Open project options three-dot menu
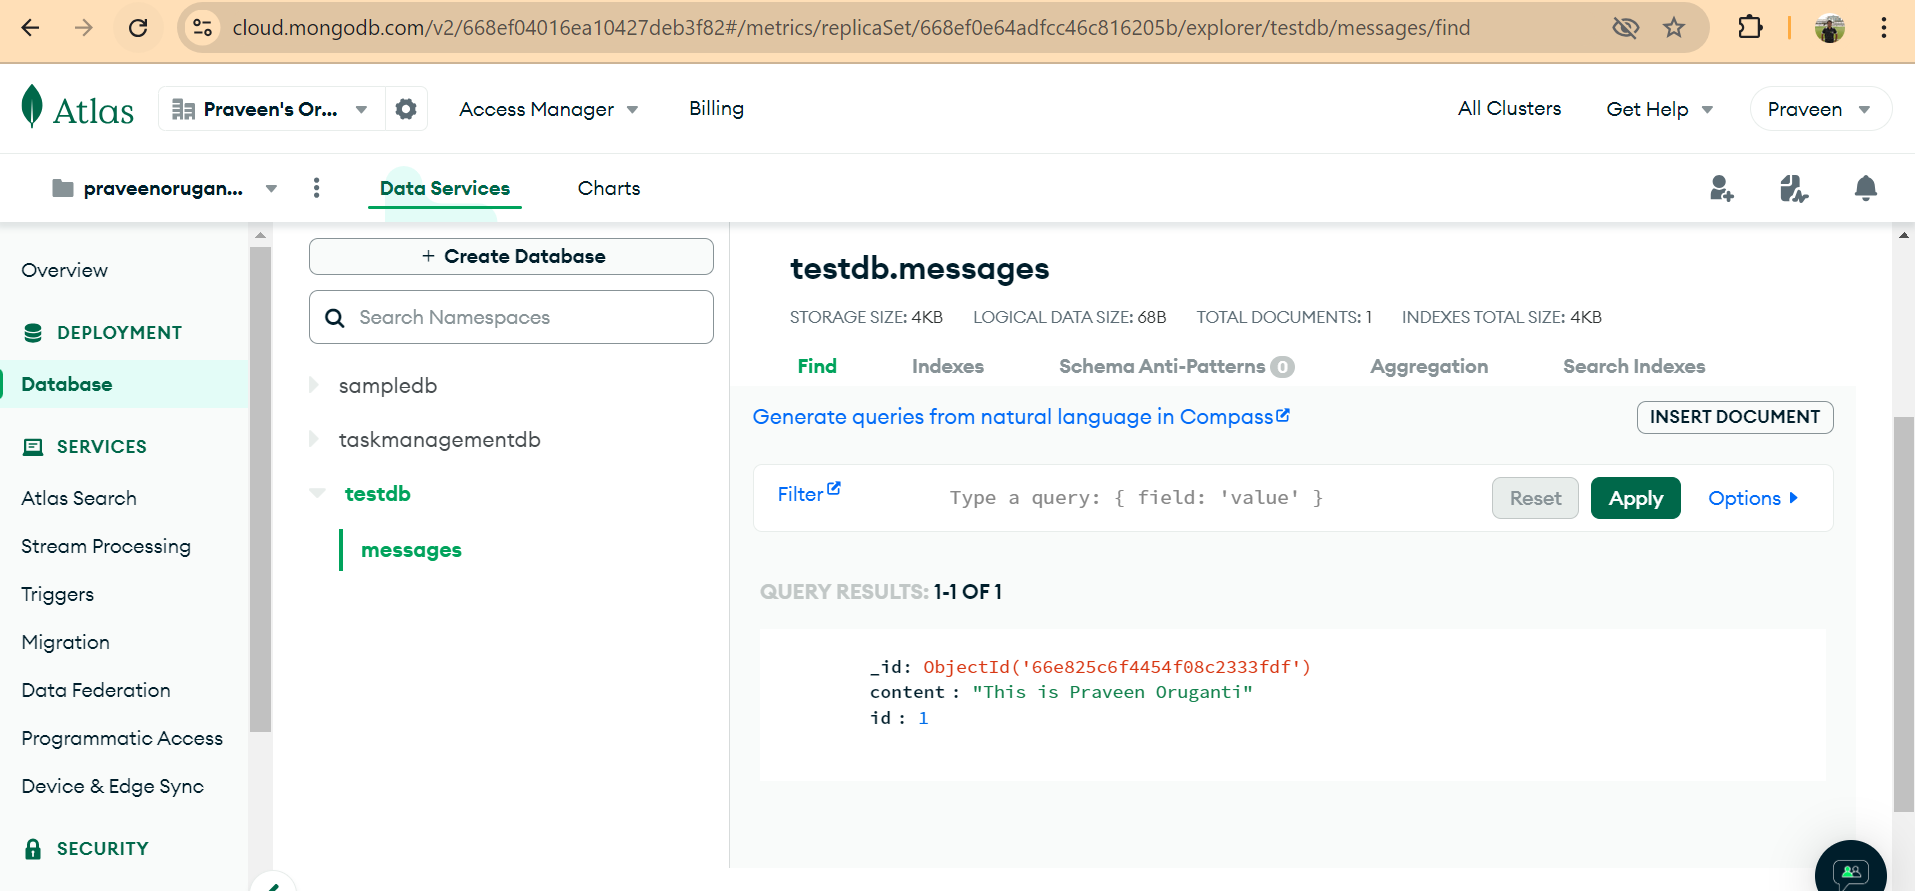Screen dimensions: 1915x891 [x=316, y=188]
